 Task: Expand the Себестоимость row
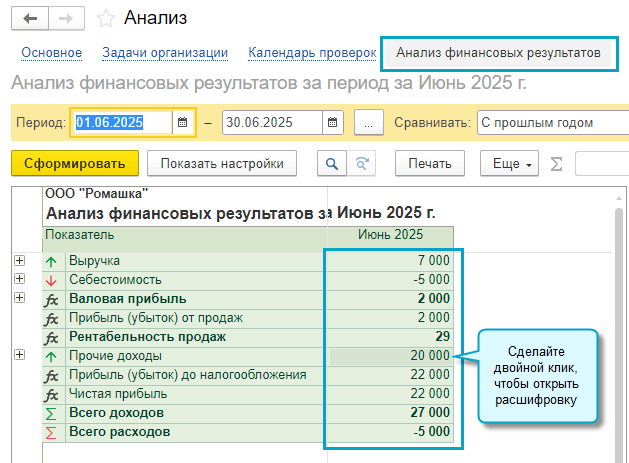tap(19, 280)
